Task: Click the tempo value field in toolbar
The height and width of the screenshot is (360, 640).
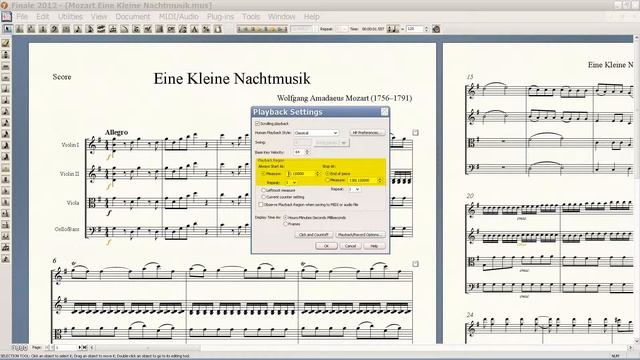Action: click(415, 29)
